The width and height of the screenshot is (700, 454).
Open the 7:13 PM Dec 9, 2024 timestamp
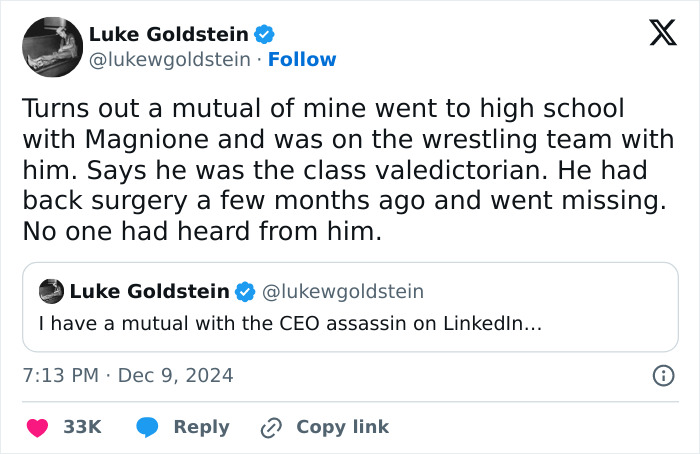point(128,376)
